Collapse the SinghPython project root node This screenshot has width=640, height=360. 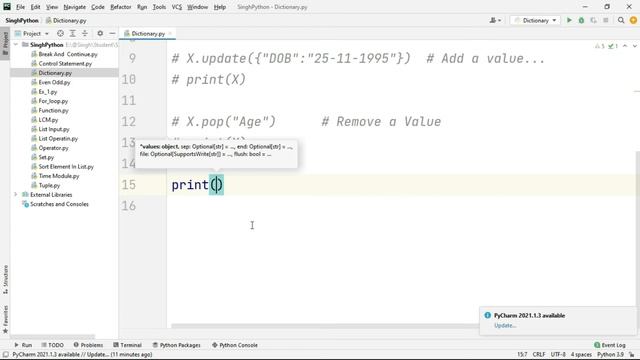coord(16,44)
